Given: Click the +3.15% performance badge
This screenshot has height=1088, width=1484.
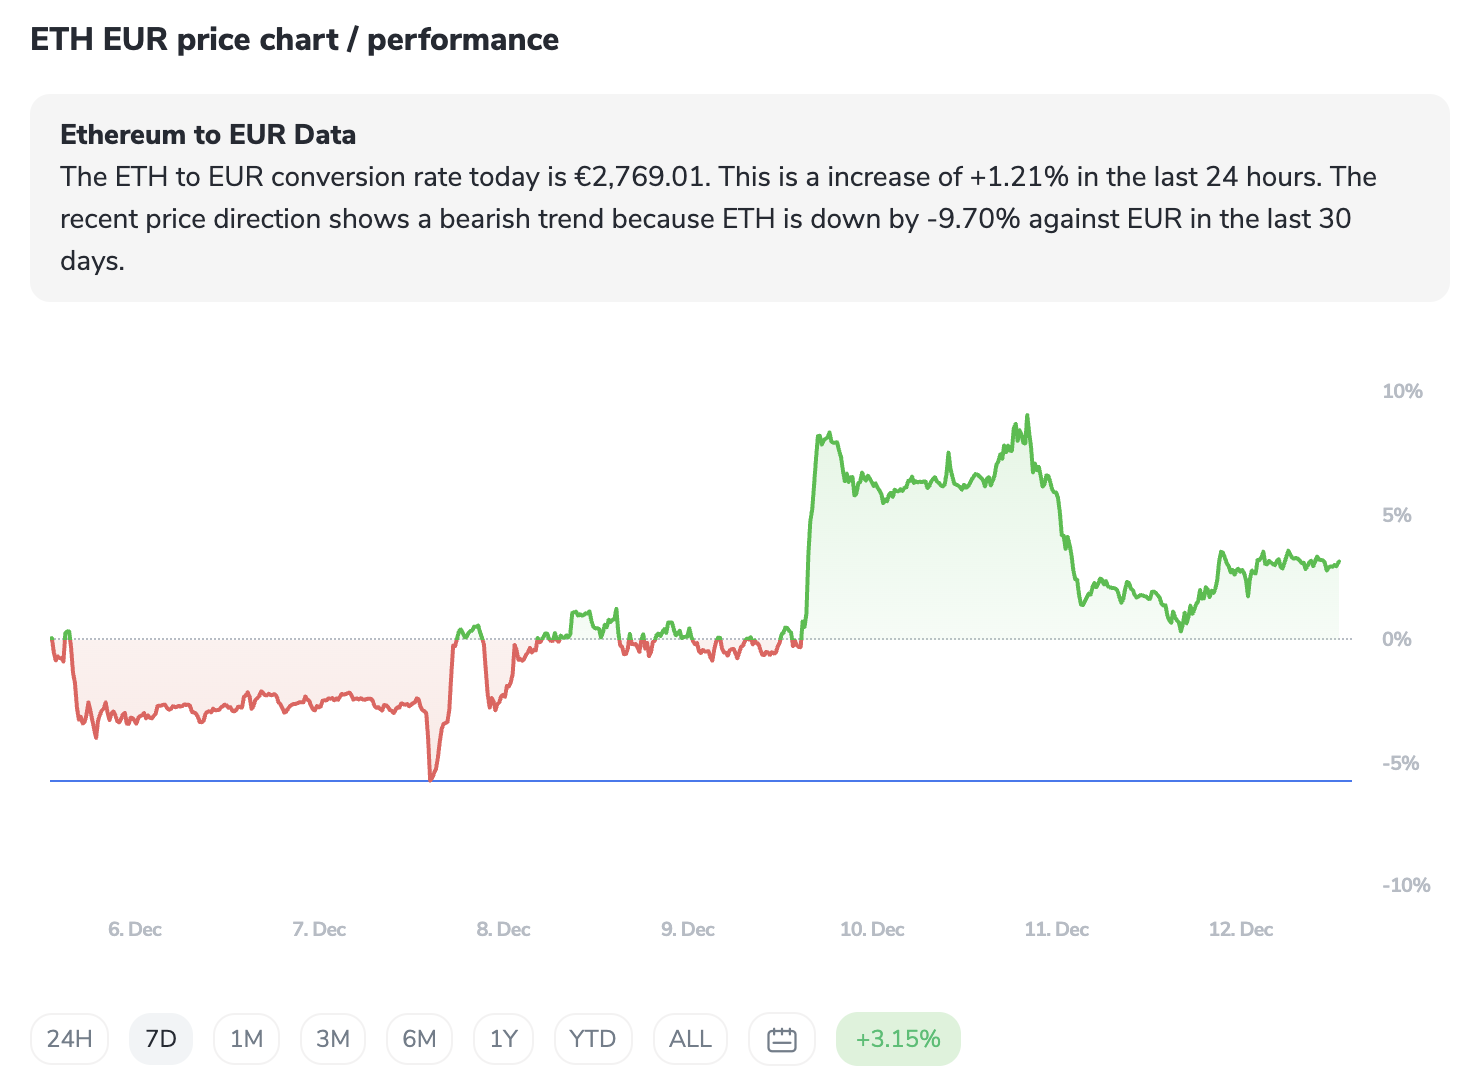Looking at the screenshot, I should point(898,1039).
